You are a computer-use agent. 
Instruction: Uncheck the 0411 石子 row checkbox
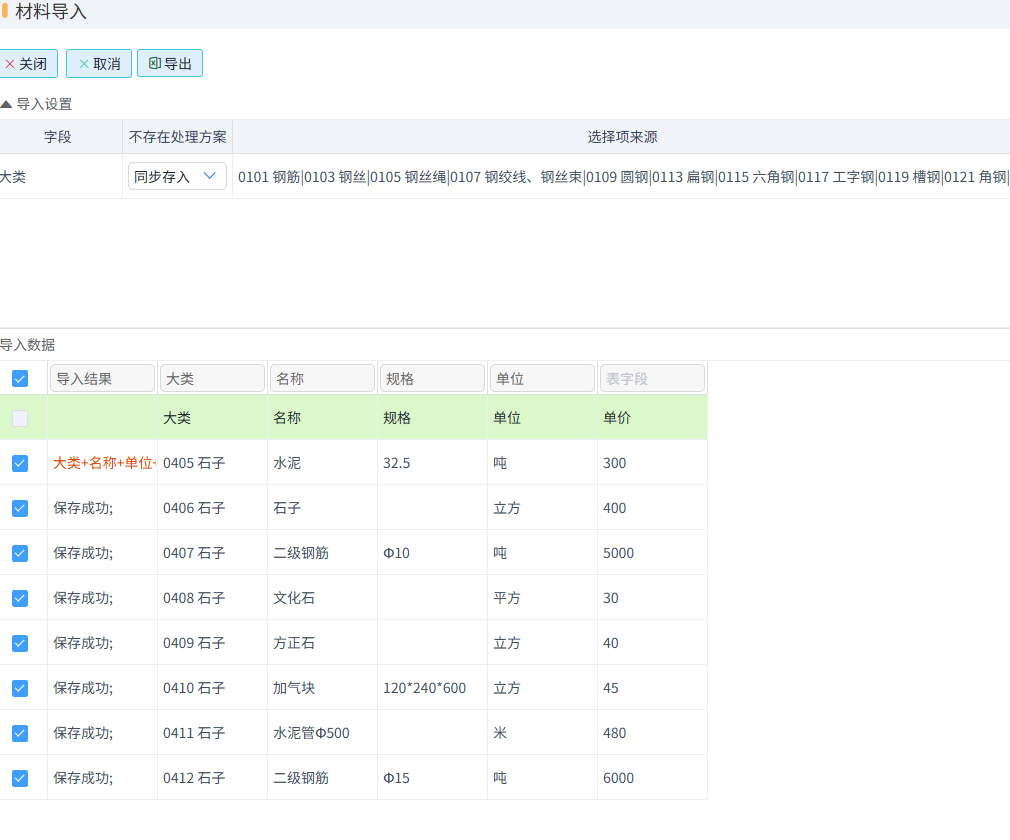pos(20,734)
